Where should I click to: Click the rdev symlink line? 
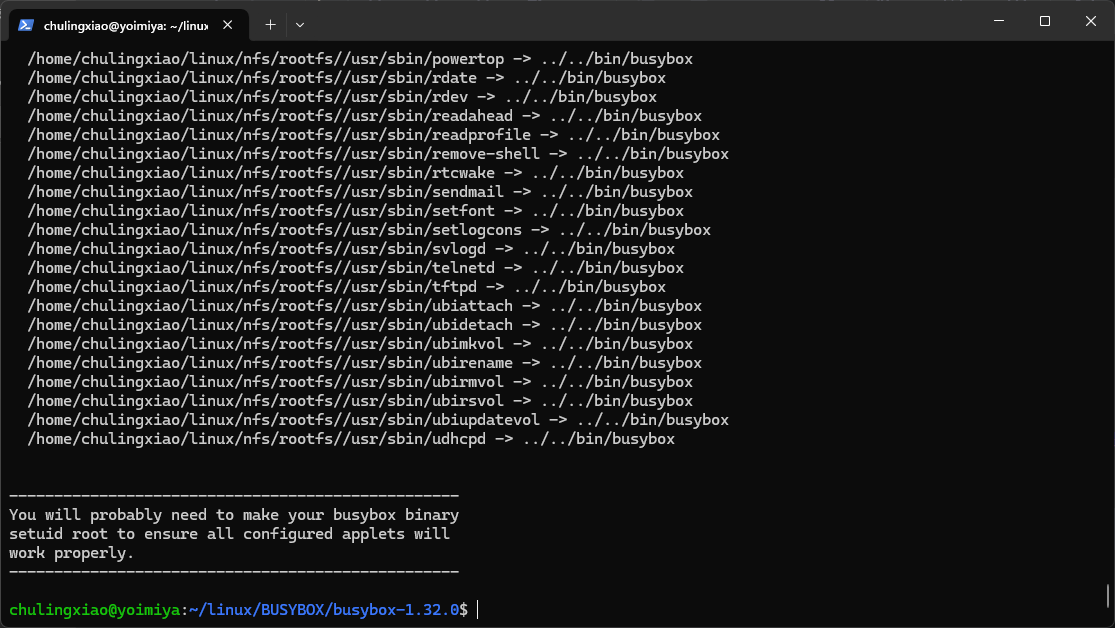coord(342,97)
